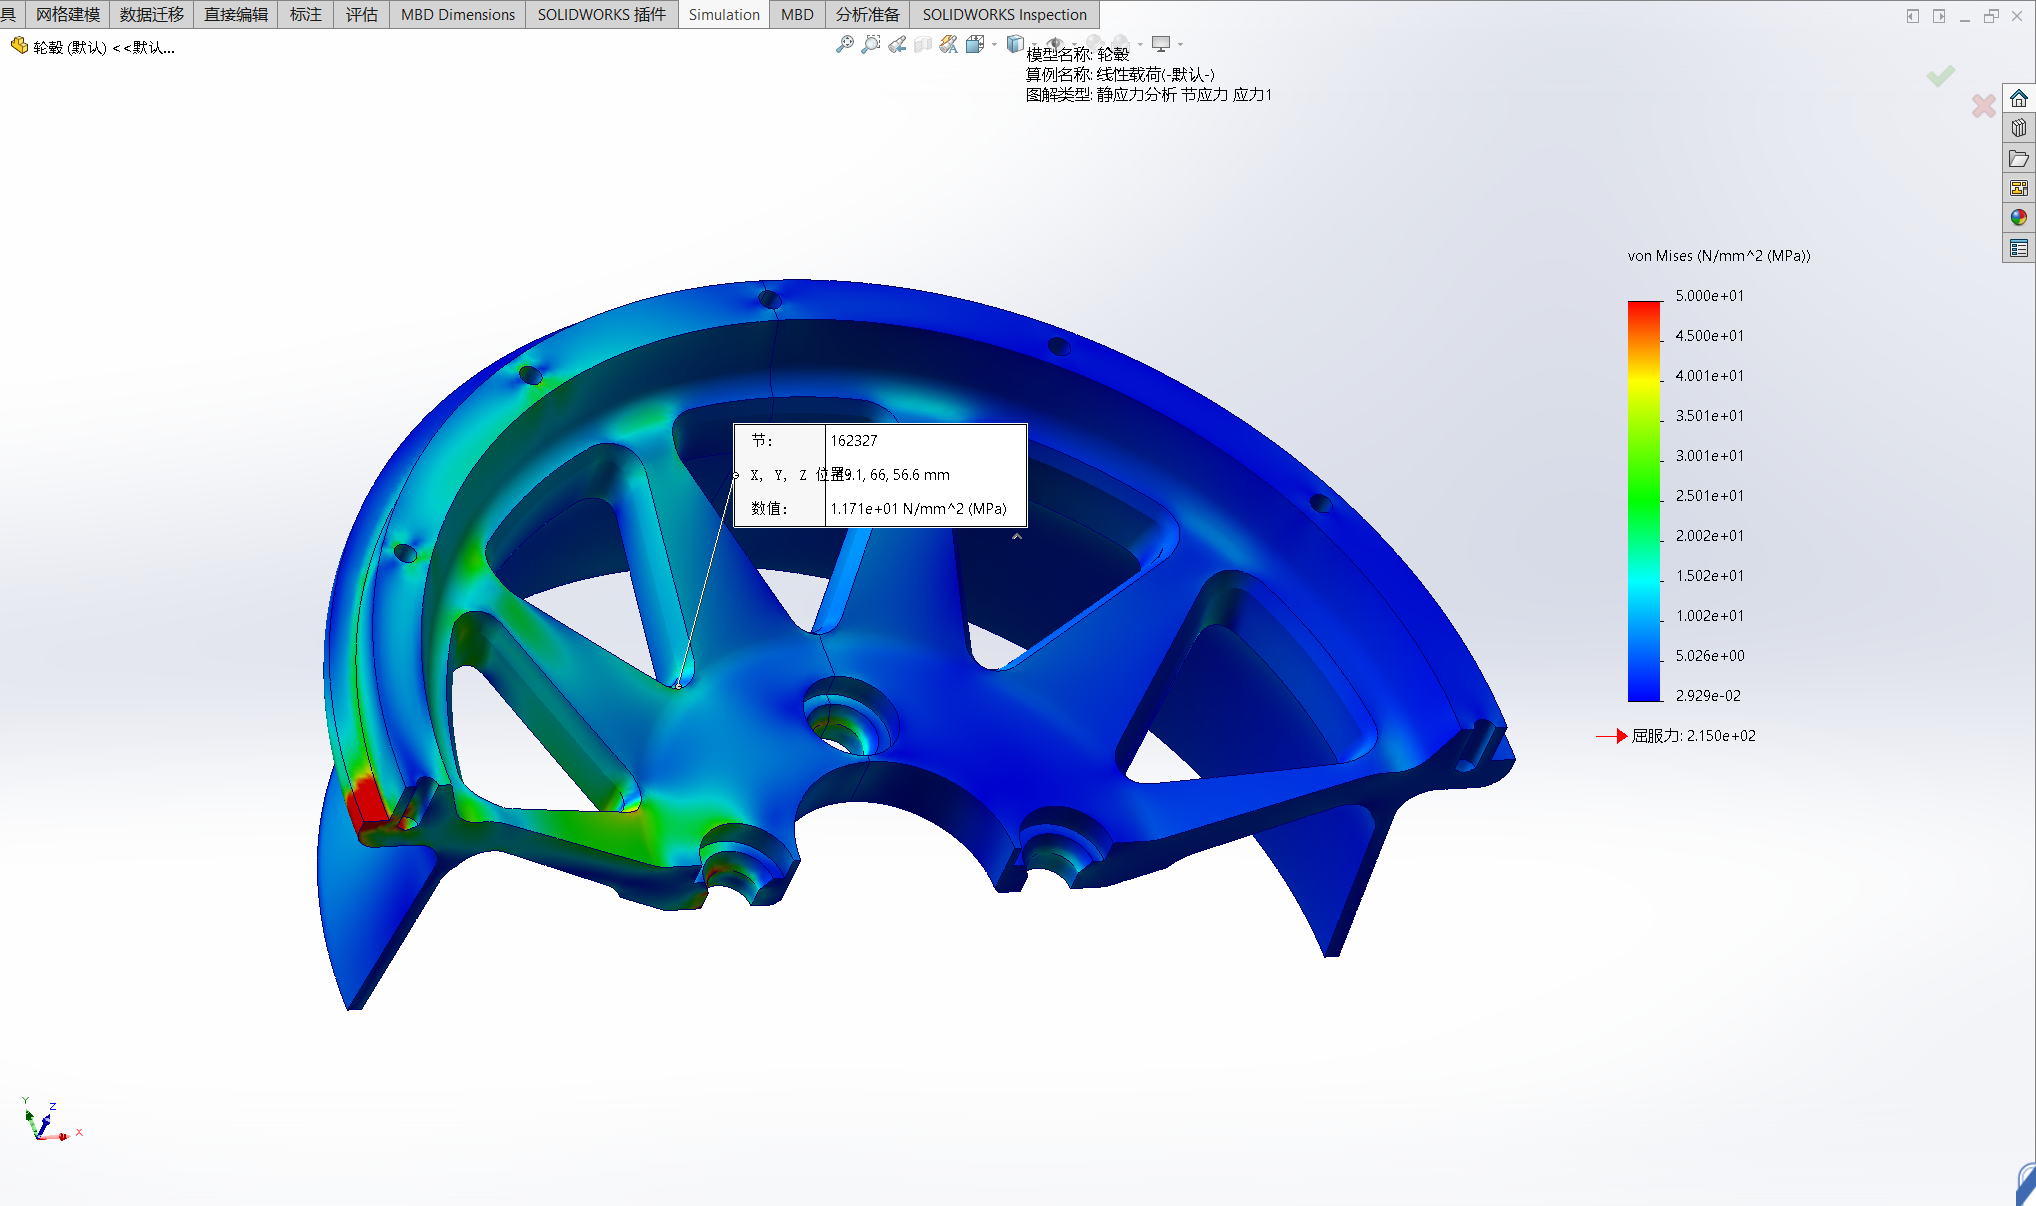Open the Dynamic Annotation Views icon

coord(948,44)
